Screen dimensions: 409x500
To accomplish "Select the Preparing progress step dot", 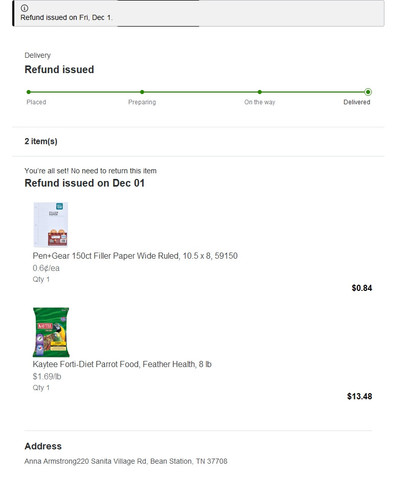I will point(142,92).
